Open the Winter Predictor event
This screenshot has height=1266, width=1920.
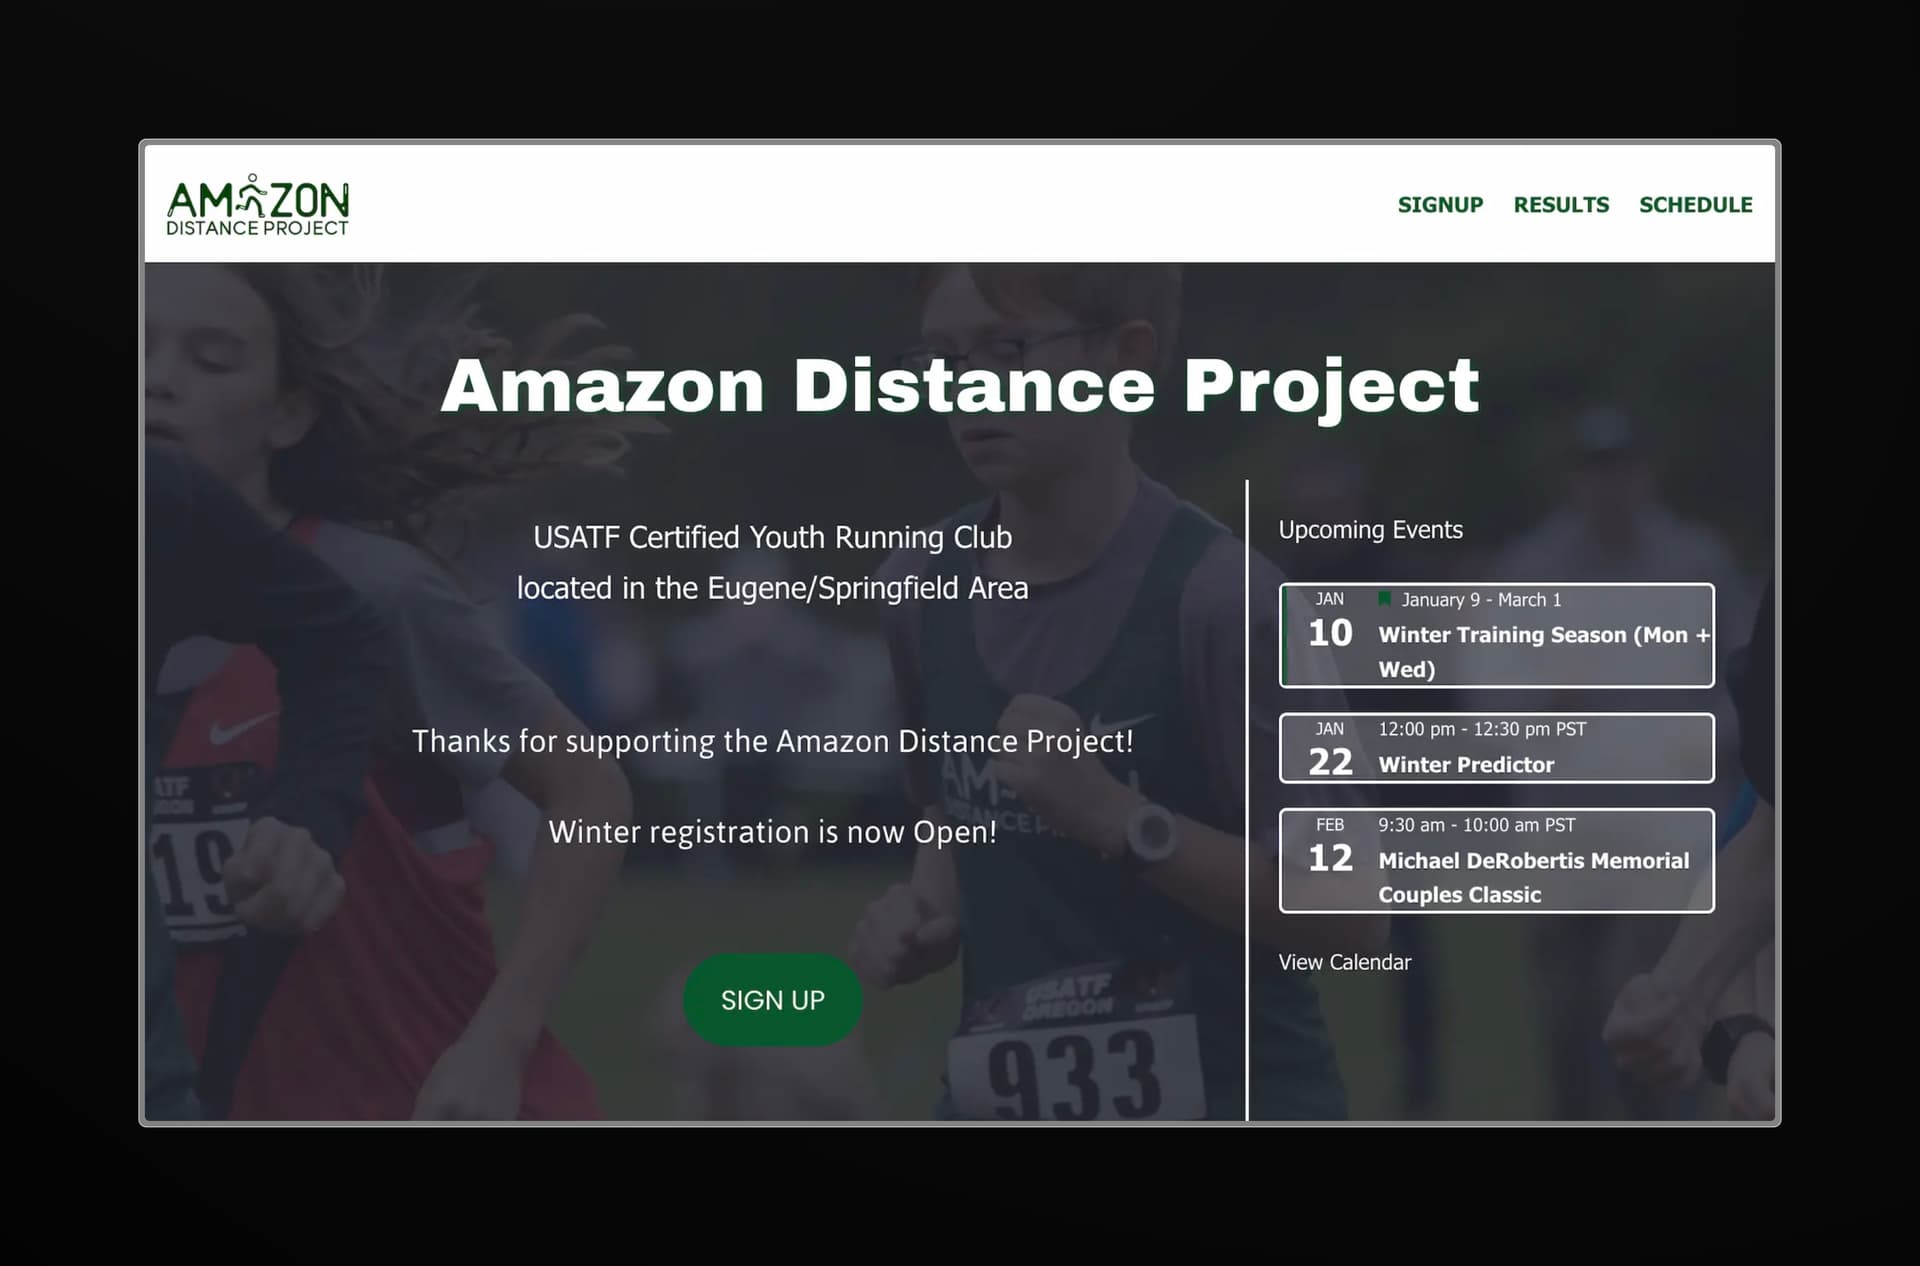click(x=1496, y=748)
